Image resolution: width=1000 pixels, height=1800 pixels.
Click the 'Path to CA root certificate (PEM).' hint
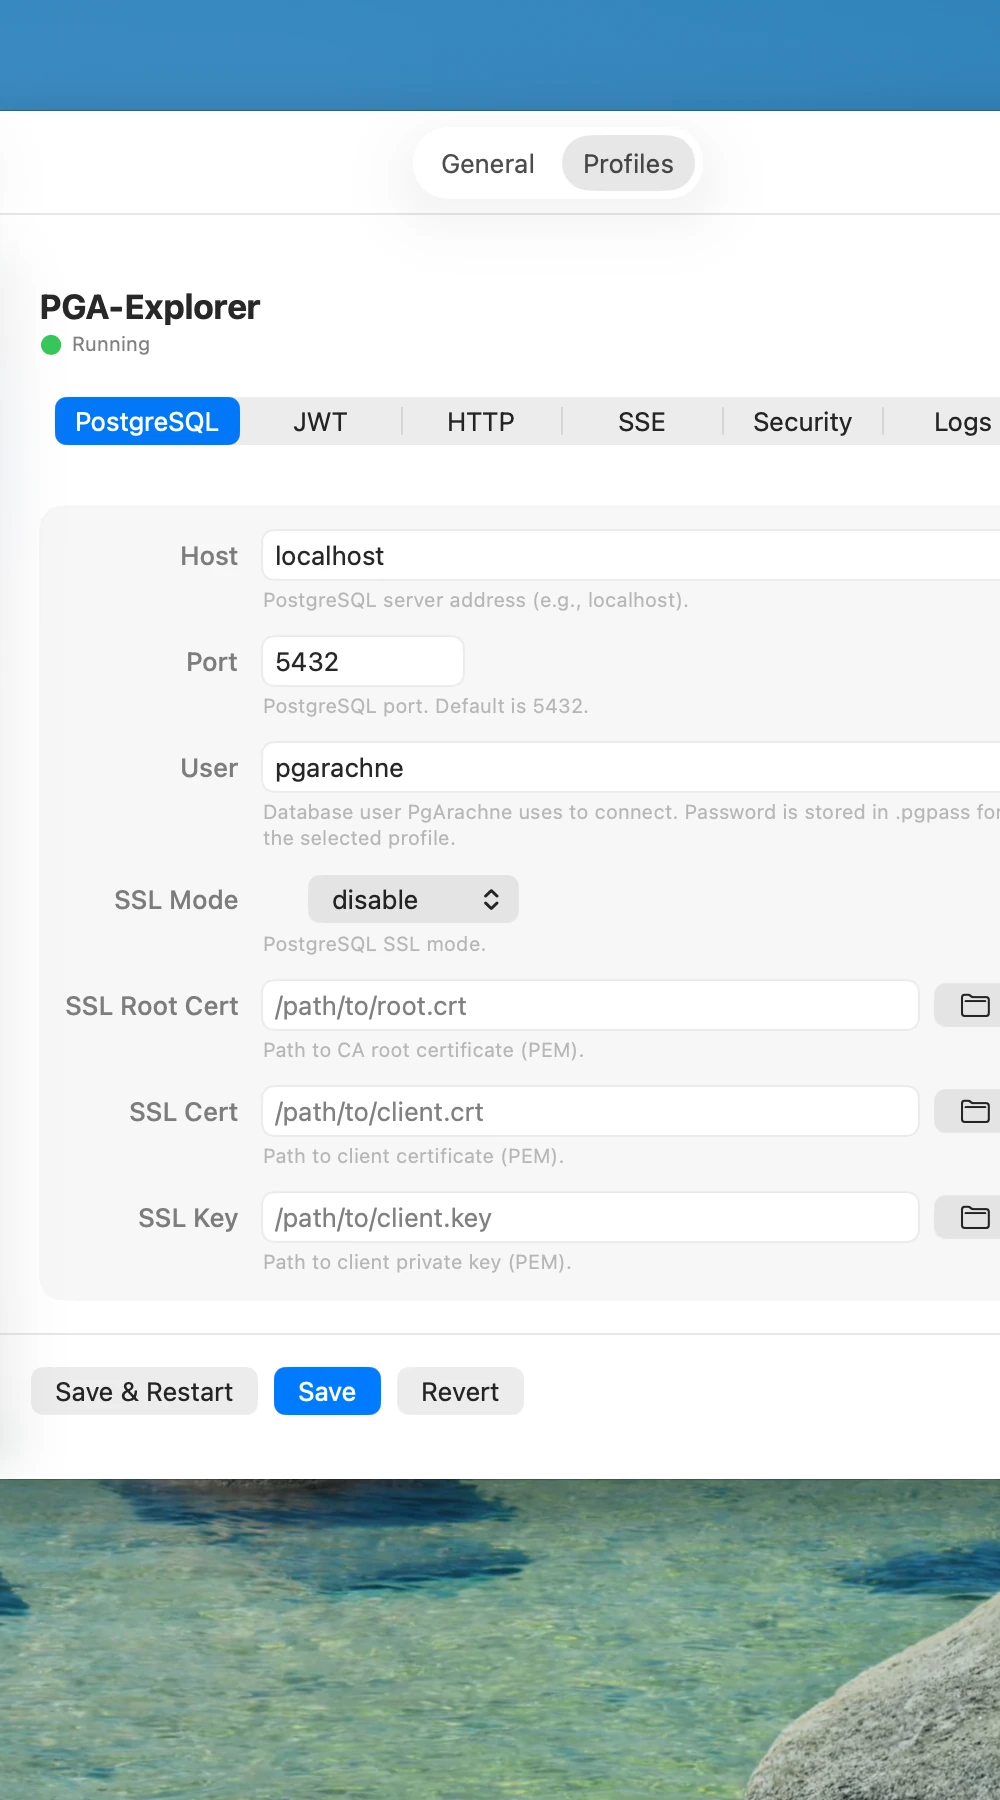pyautogui.click(x=423, y=1050)
